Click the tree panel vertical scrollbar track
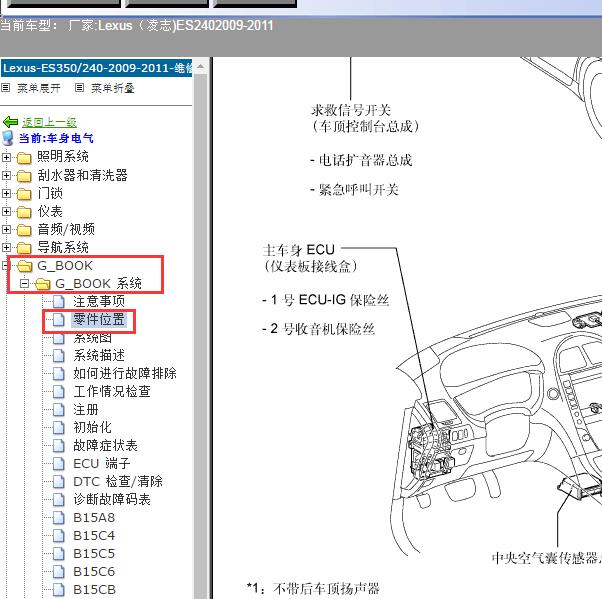 [200, 336]
